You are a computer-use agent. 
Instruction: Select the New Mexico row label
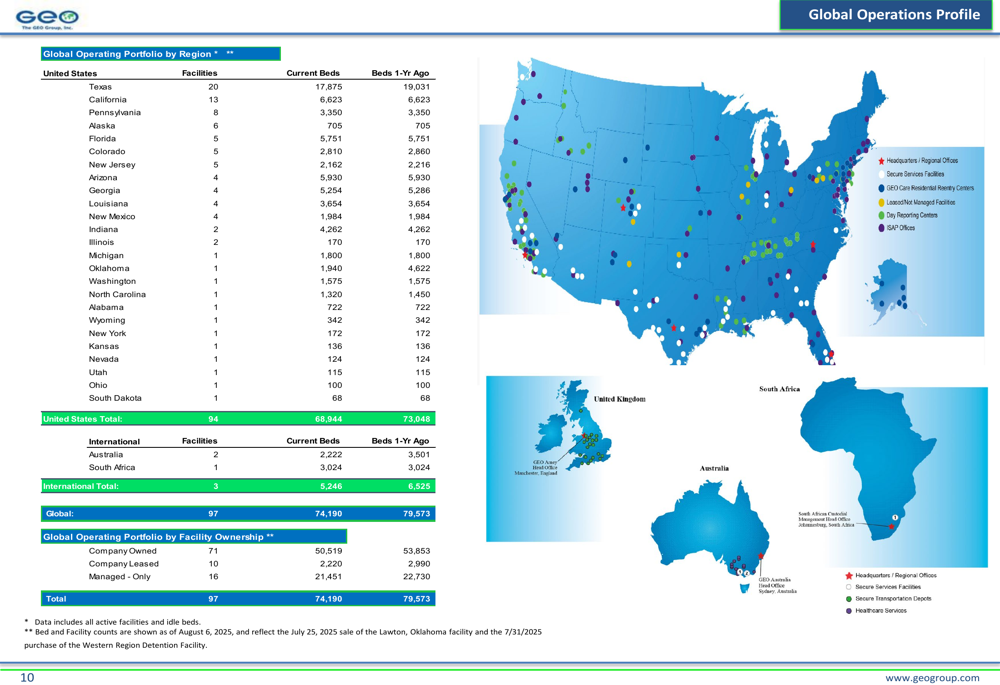112,216
